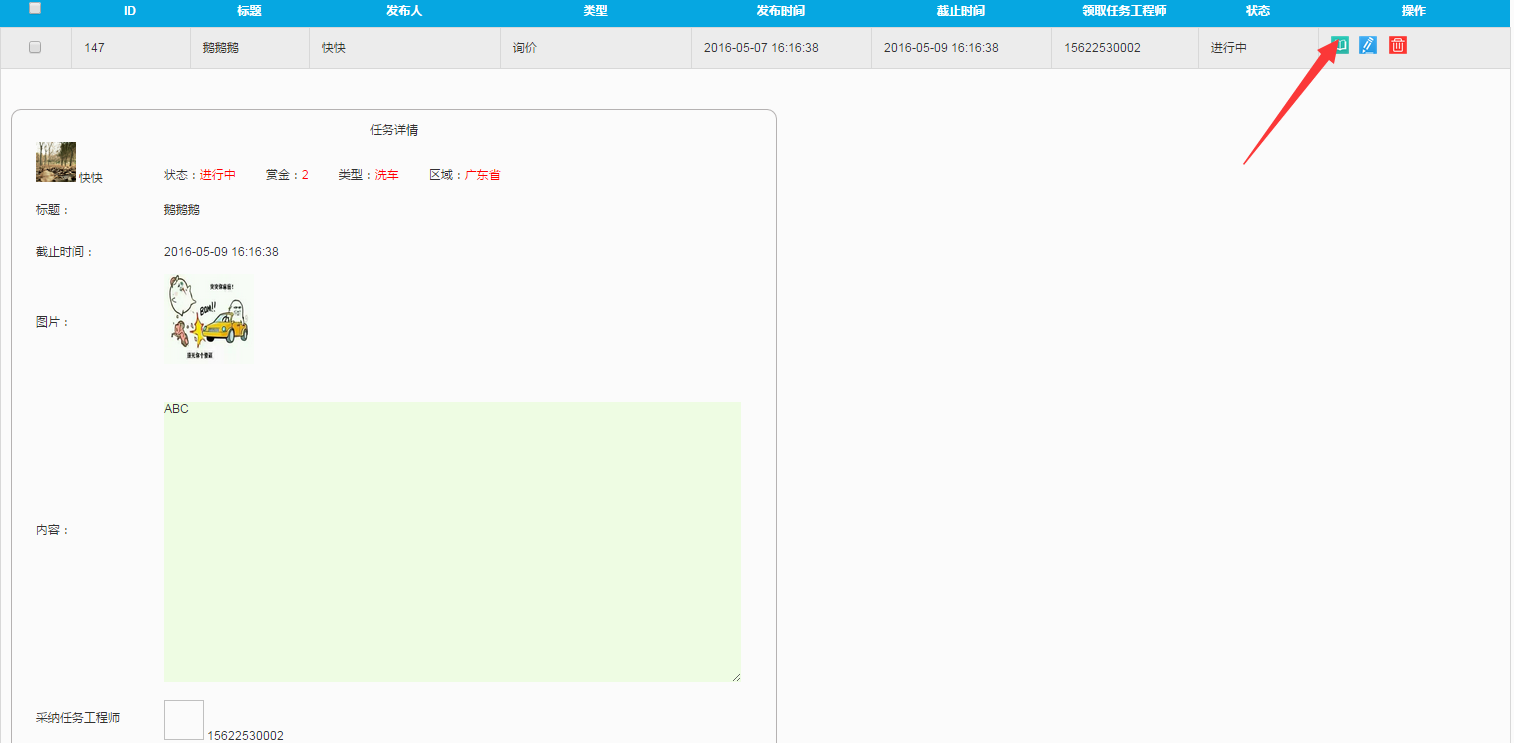Click the 发布时间 column header
The width and height of the screenshot is (1514, 743).
pyautogui.click(x=780, y=11)
